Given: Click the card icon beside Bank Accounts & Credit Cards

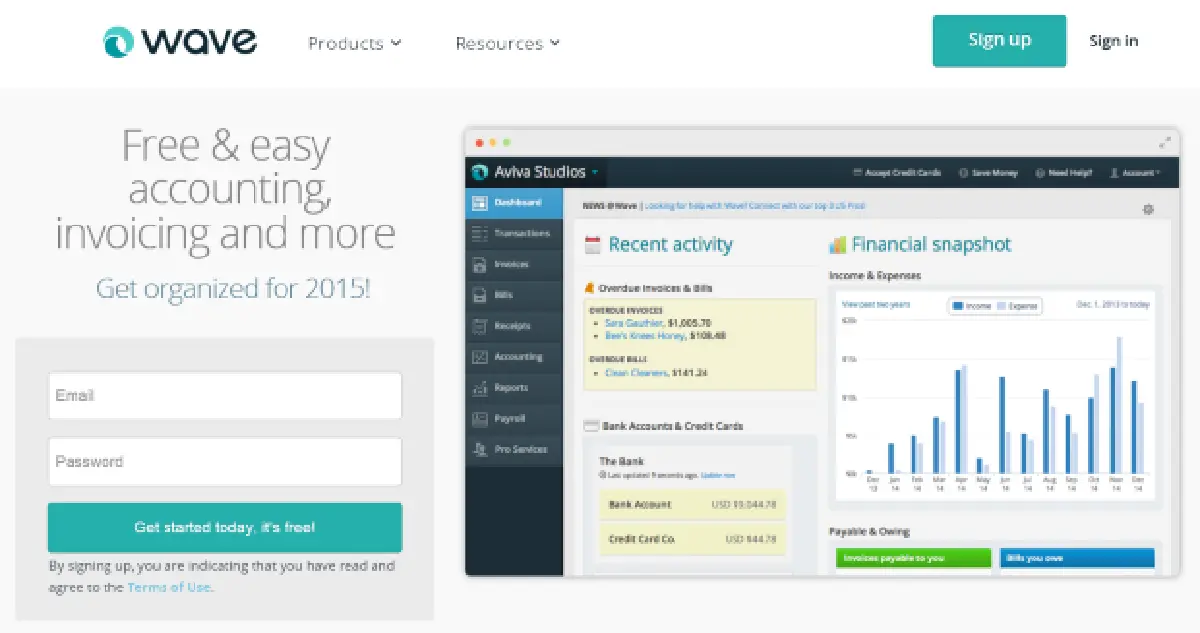Looking at the screenshot, I should 591,426.
